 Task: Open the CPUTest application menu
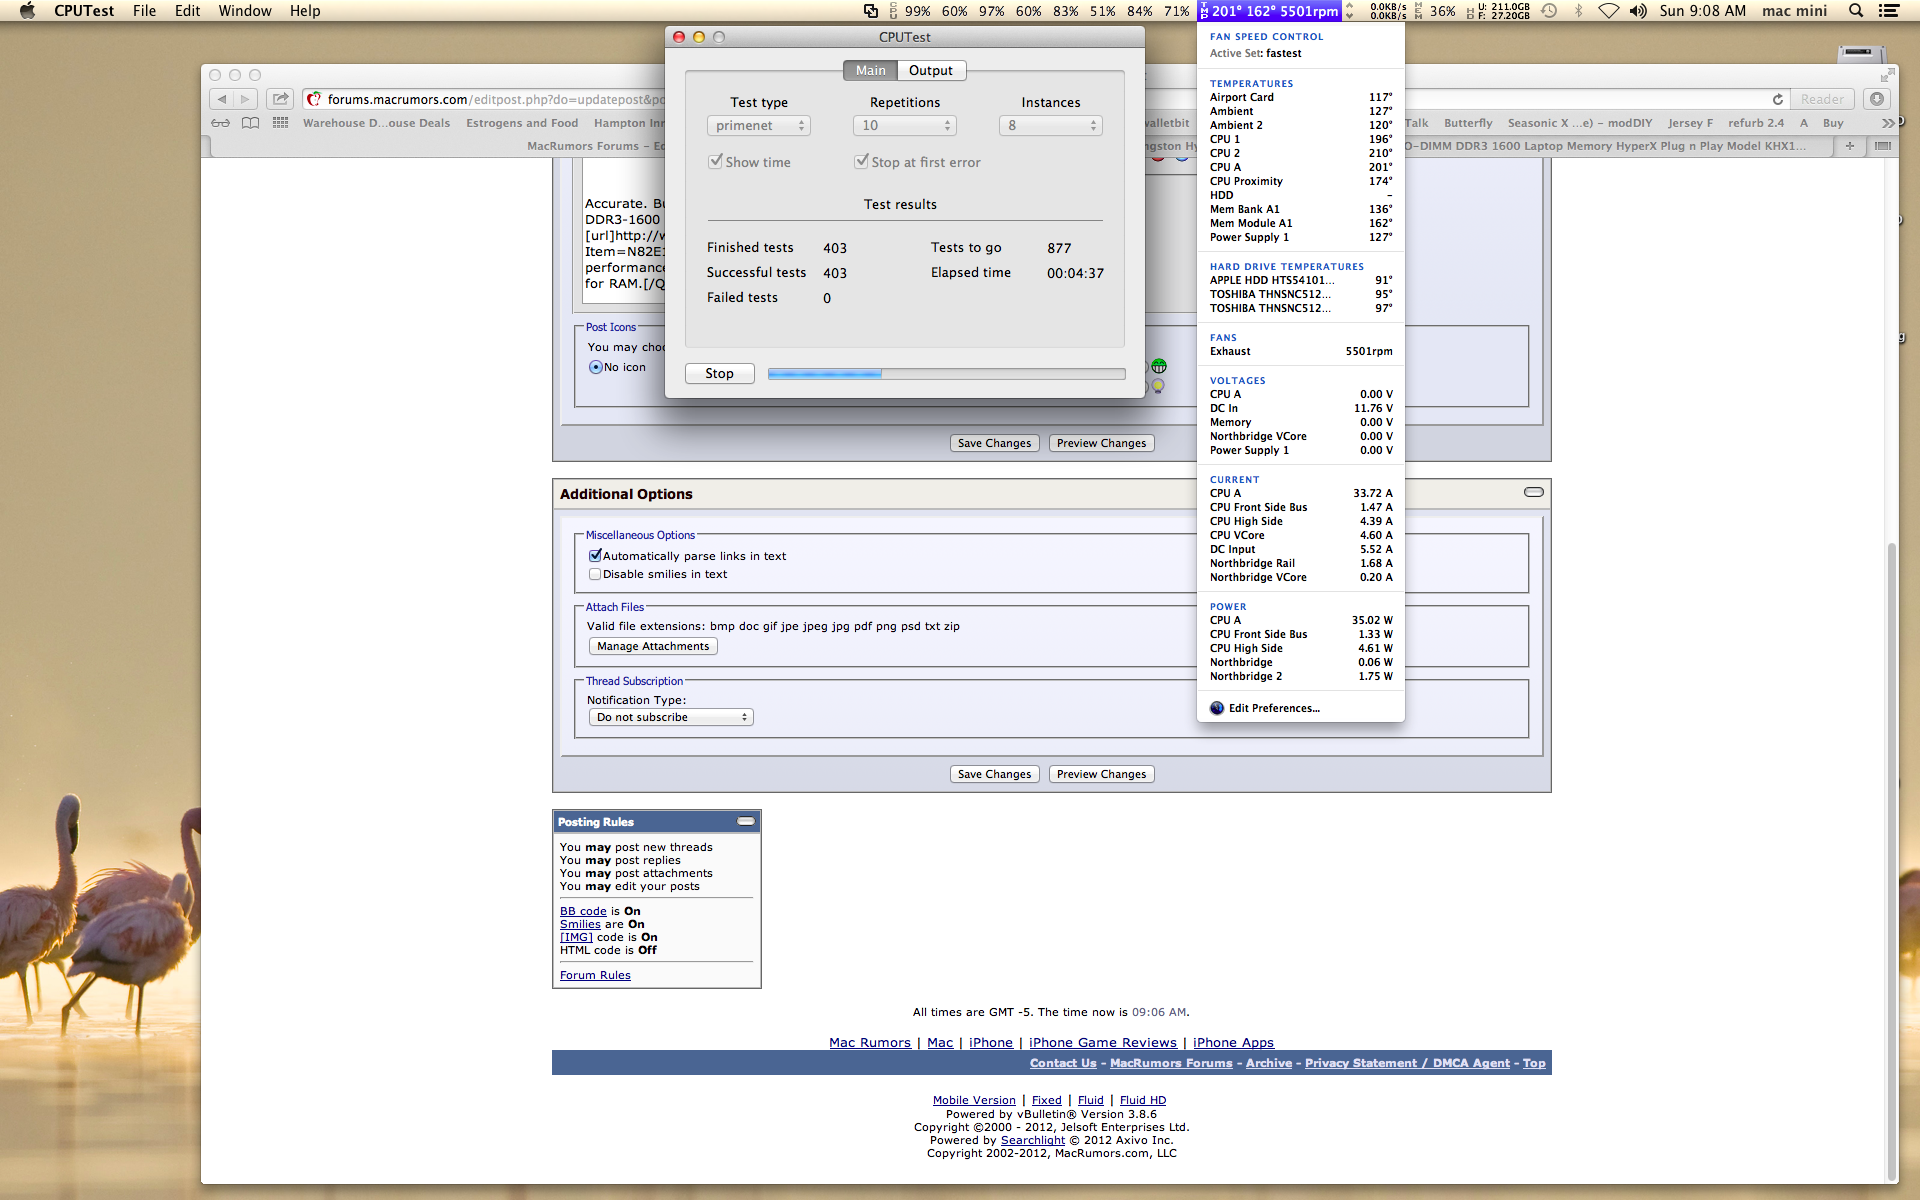[84, 11]
